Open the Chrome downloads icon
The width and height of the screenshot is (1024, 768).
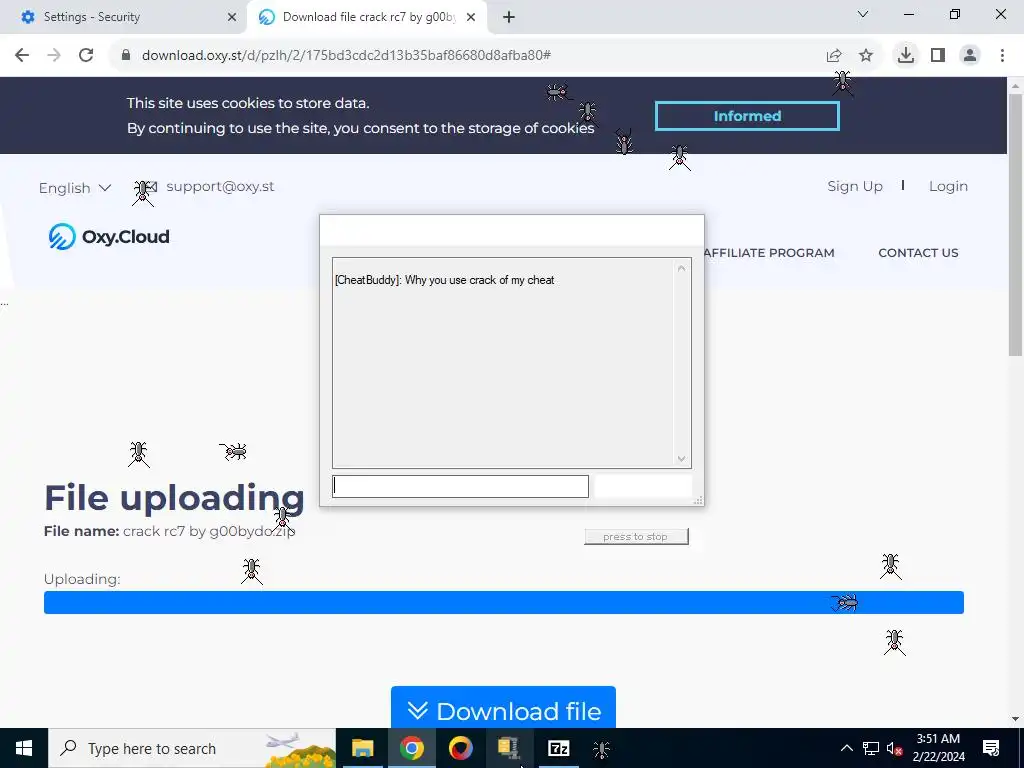(906, 56)
